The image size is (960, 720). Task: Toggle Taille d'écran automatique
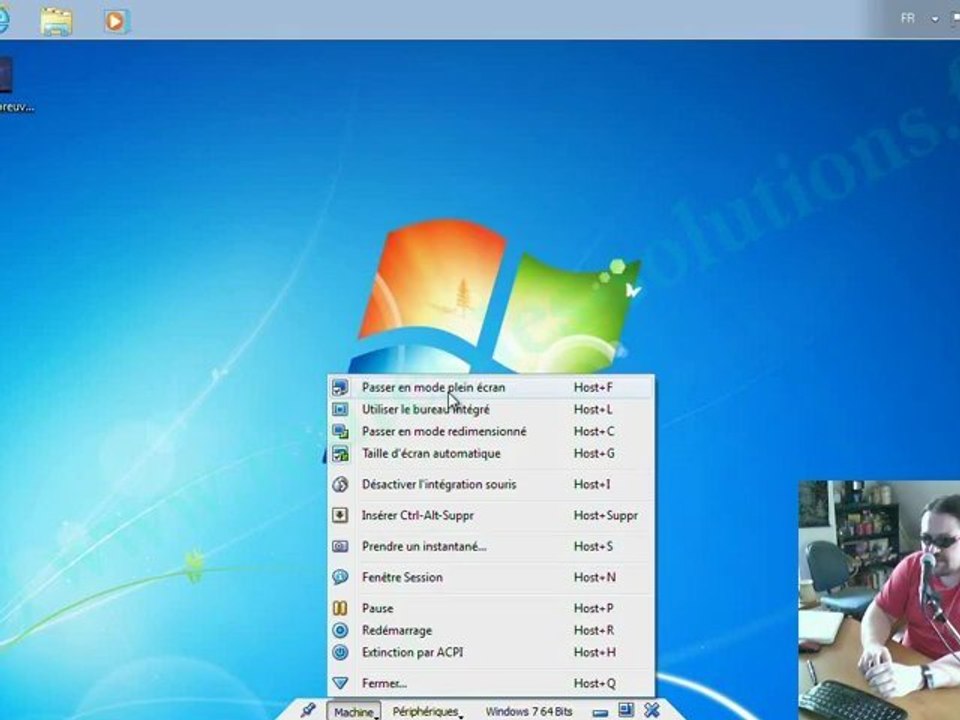click(x=491, y=453)
